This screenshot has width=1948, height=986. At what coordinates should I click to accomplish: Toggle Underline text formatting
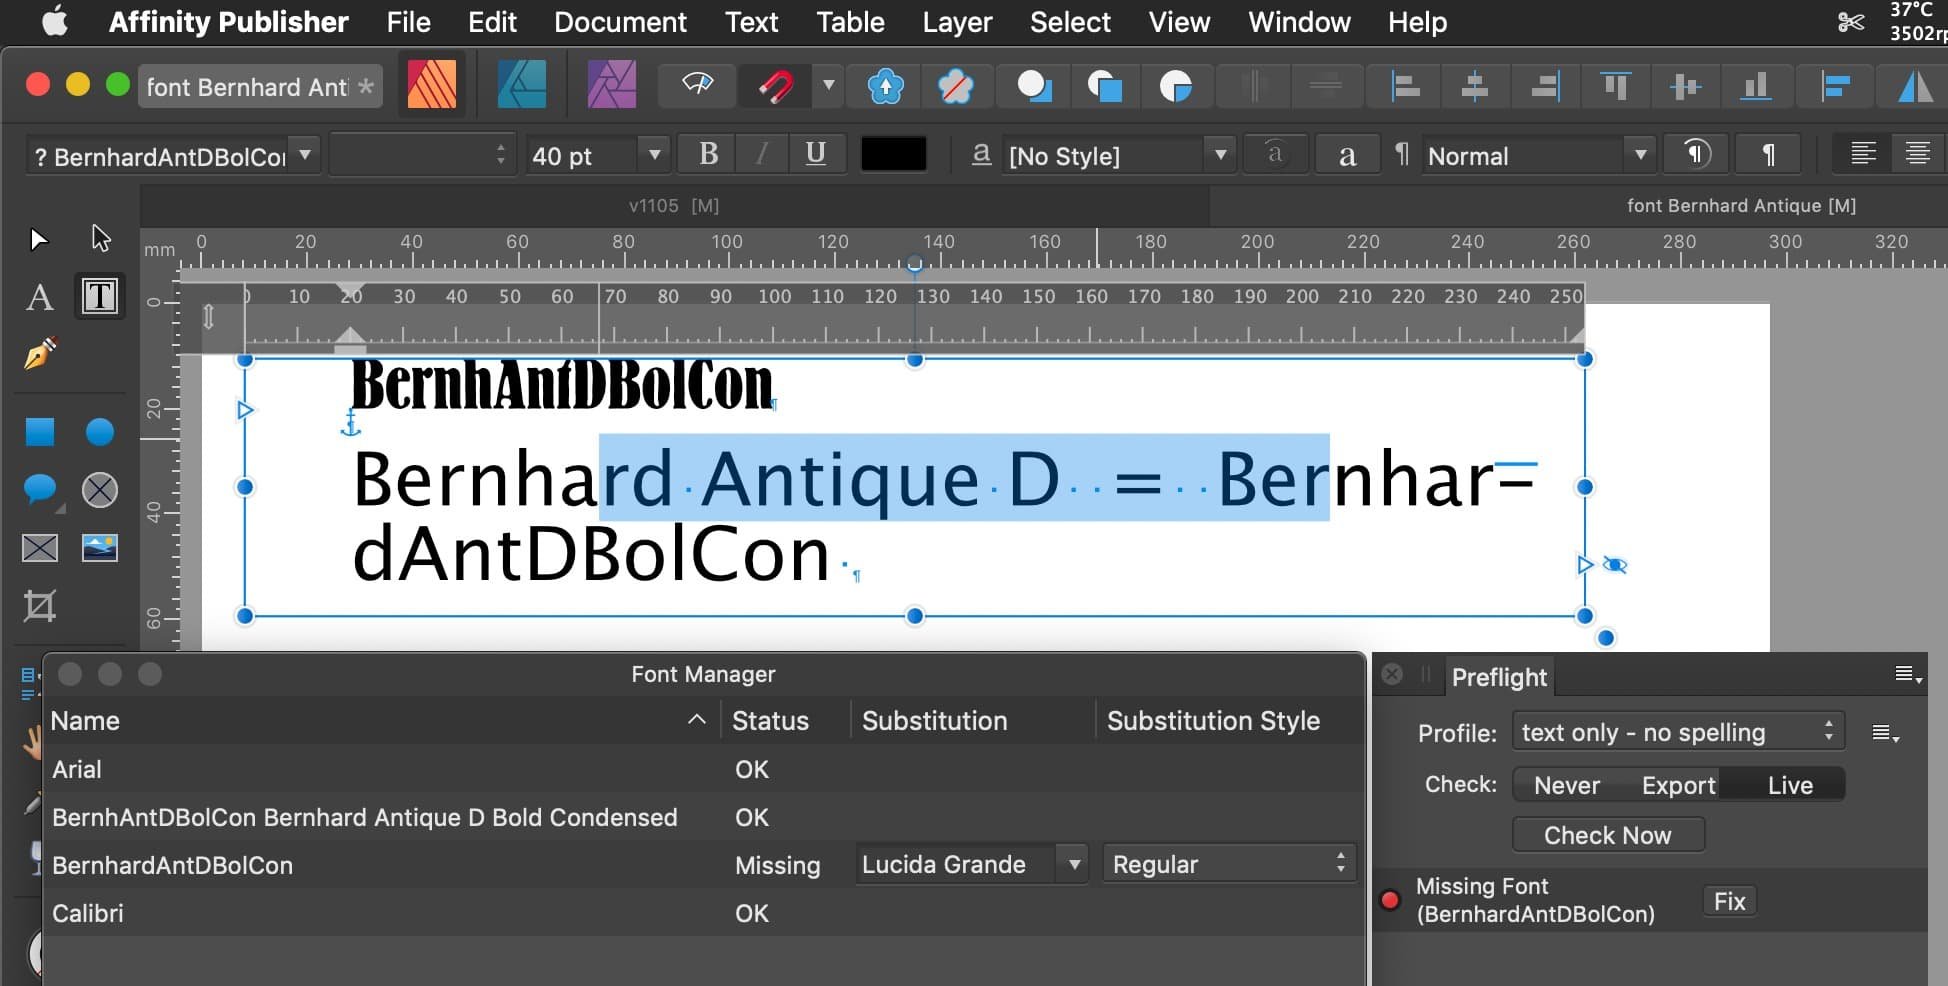point(815,154)
